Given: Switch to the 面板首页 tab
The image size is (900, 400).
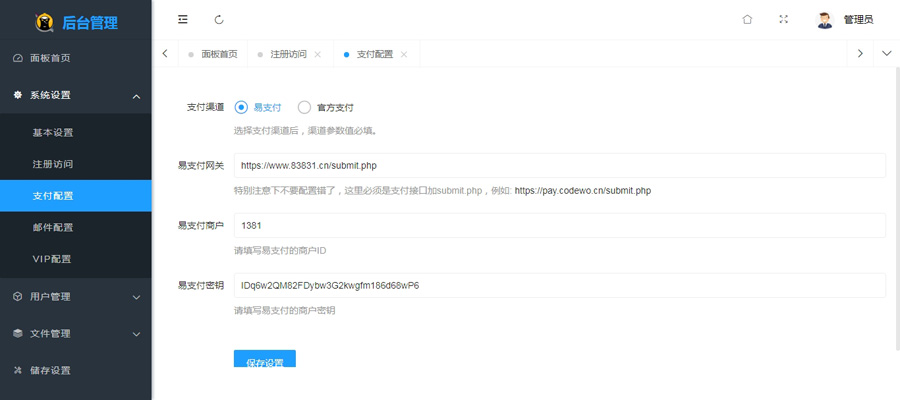Looking at the screenshot, I should (218, 54).
